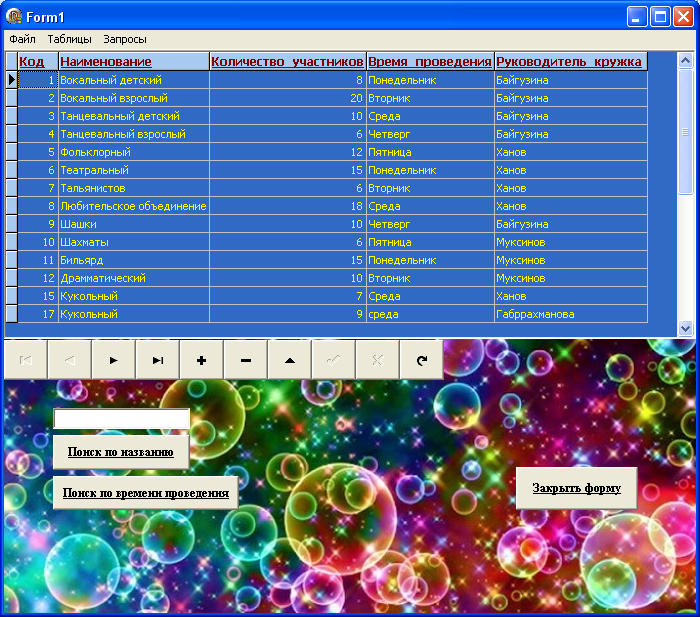Select Кукольный cell in row 17
This screenshot has width=700, height=617.
pyautogui.click(x=134, y=314)
